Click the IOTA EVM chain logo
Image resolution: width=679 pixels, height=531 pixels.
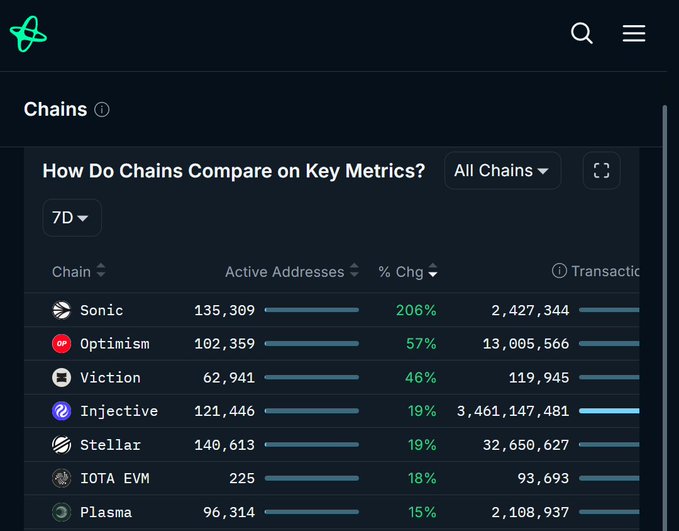click(x=61, y=479)
